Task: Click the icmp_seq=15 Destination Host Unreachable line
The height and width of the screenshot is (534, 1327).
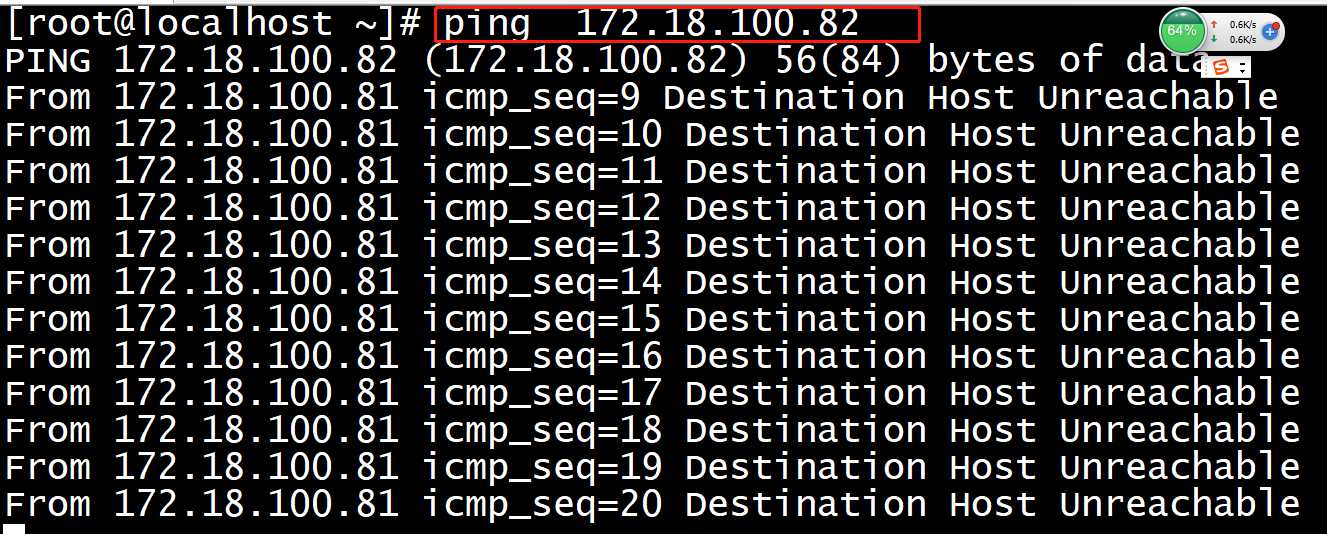Action: click(650, 320)
